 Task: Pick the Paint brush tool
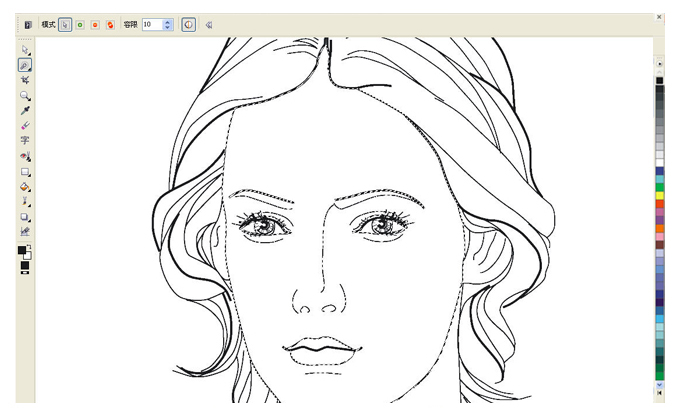[x=25, y=202]
